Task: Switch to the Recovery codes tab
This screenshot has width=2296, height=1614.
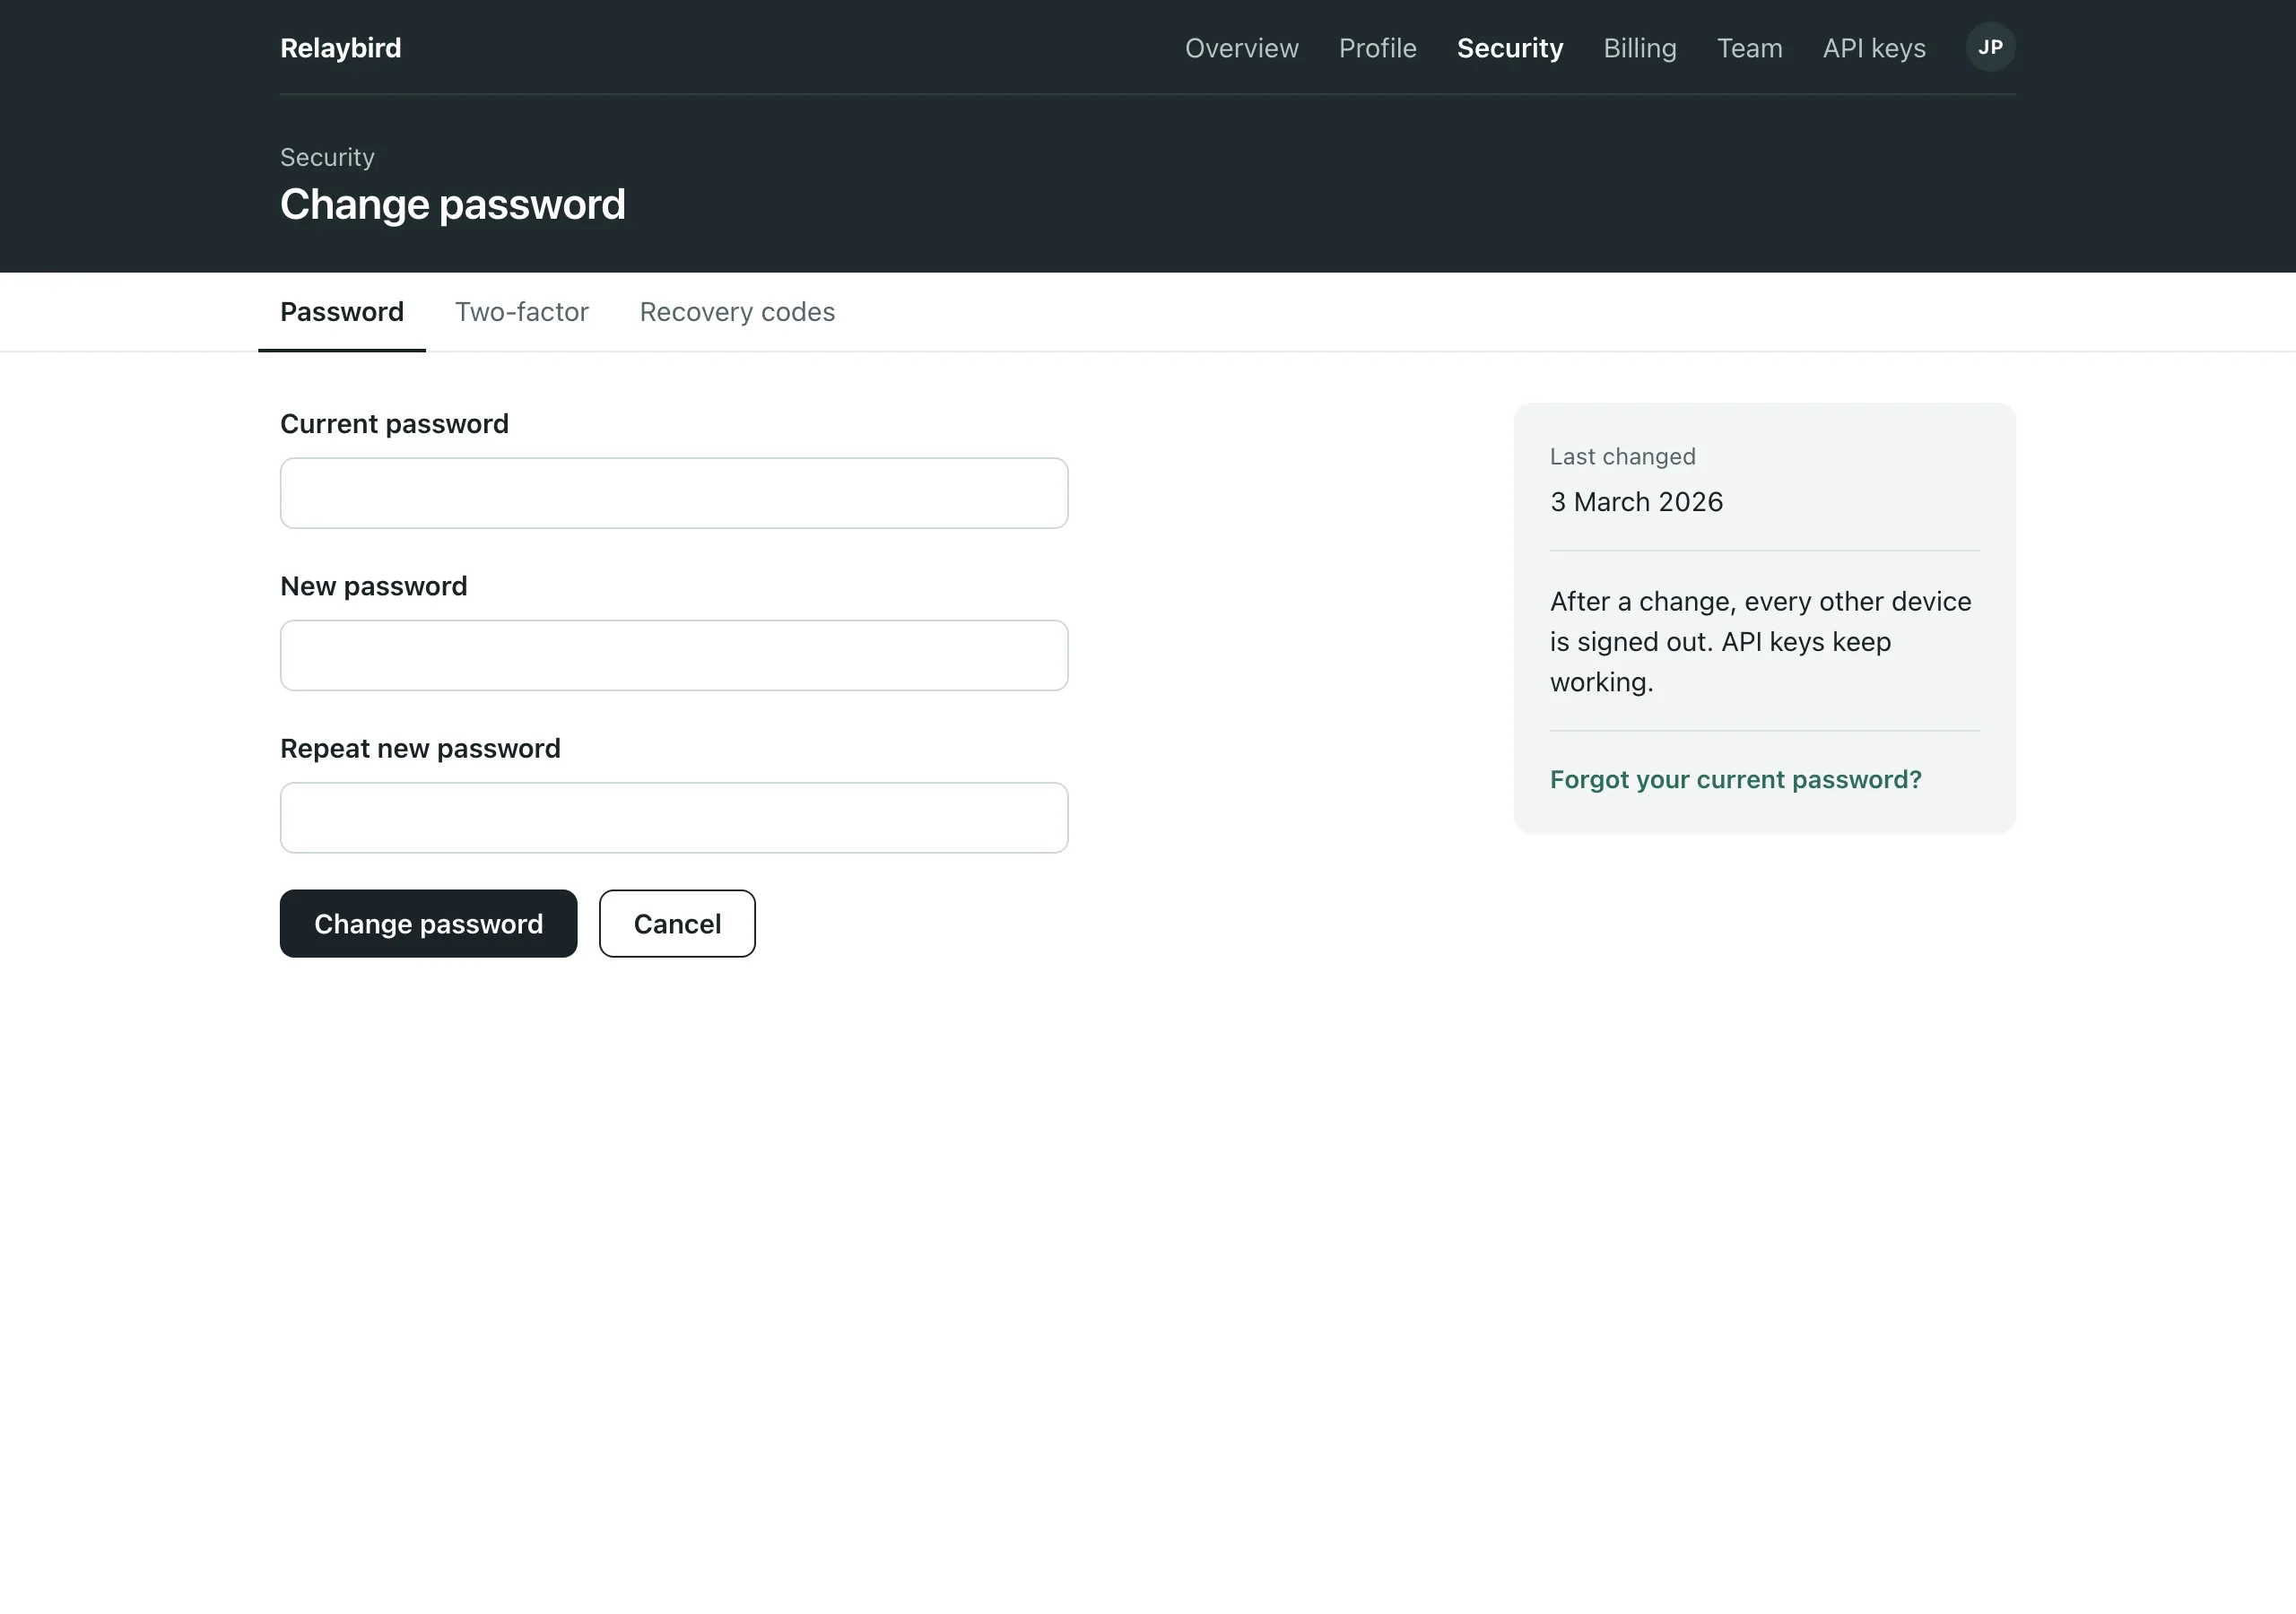Action: 737,312
